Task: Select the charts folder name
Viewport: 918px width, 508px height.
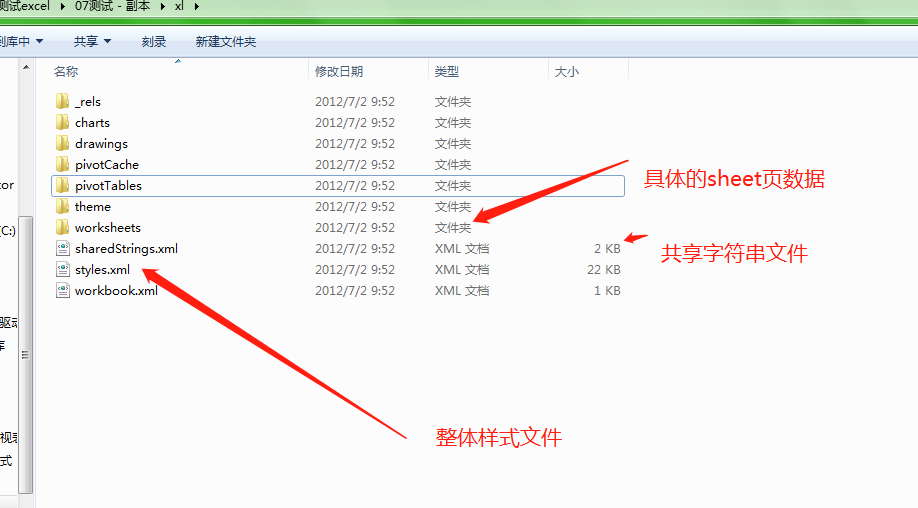Action: coord(93,122)
